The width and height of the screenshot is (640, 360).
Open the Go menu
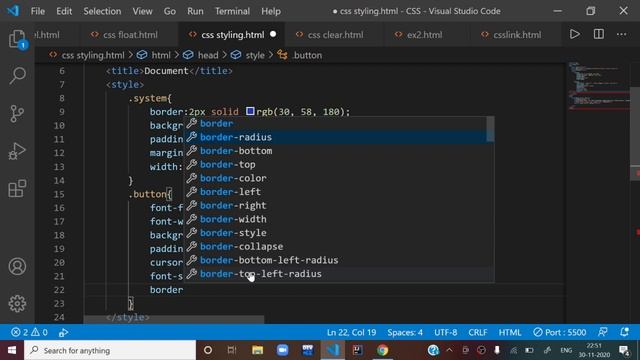pyautogui.click(x=170, y=11)
